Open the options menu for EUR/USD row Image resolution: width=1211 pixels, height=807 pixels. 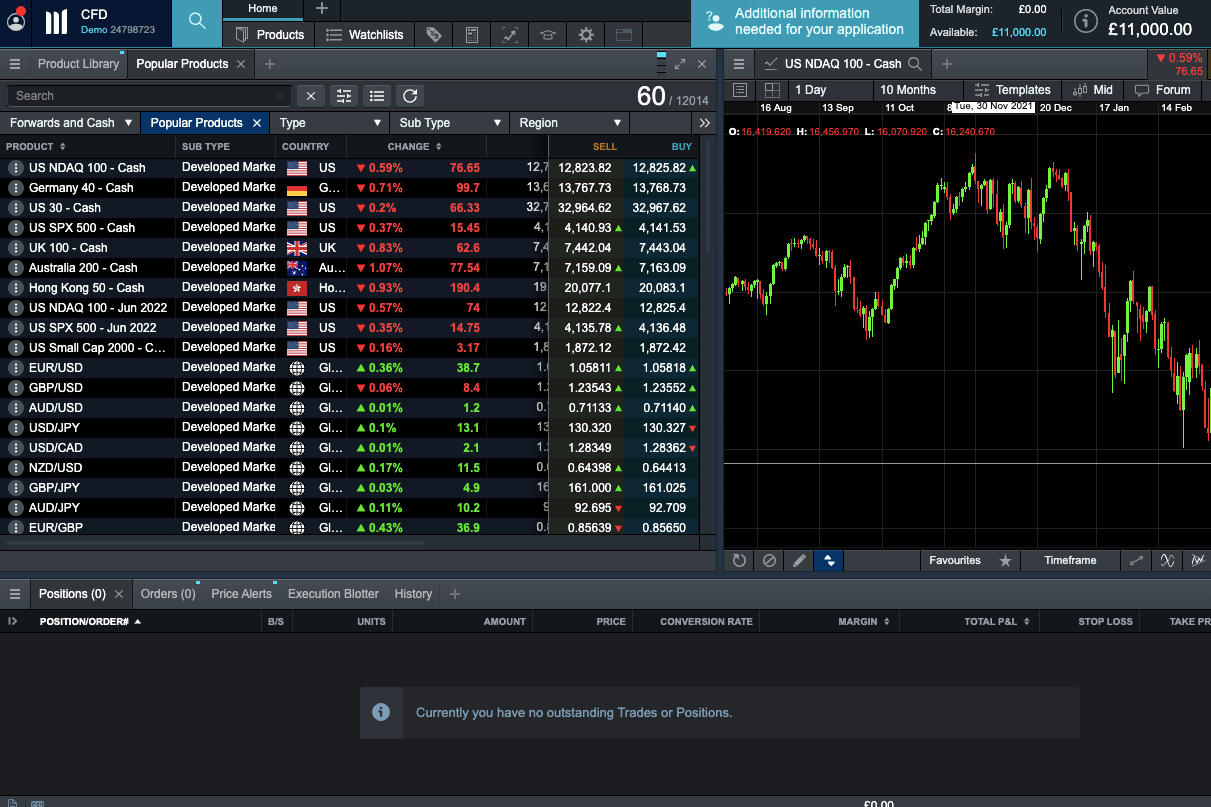coord(15,367)
